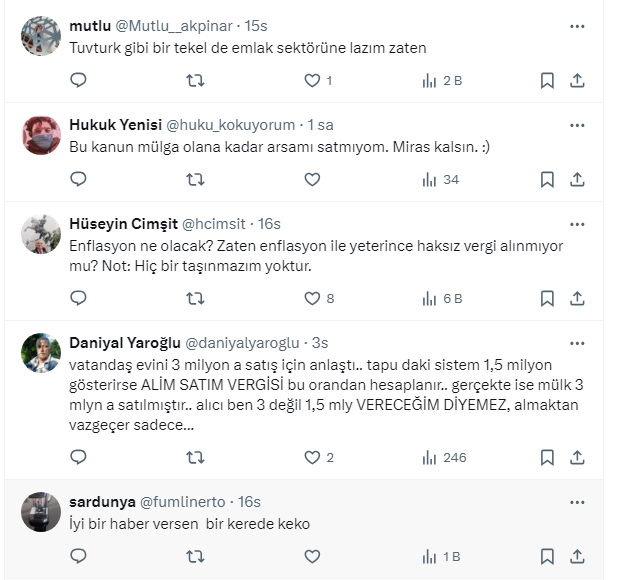Reply to mutlu's tweet about Tuvturk

click(x=79, y=81)
